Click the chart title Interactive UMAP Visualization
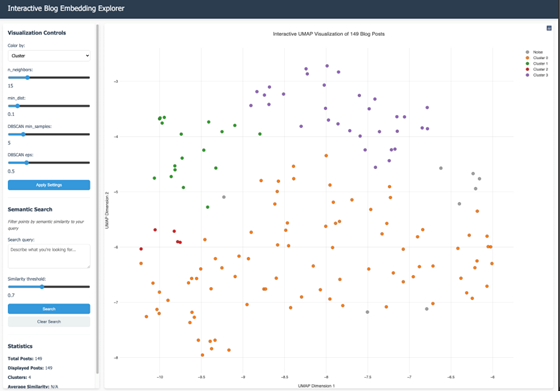The width and height of the screenshot is (560, 391). tap(329, 34)
